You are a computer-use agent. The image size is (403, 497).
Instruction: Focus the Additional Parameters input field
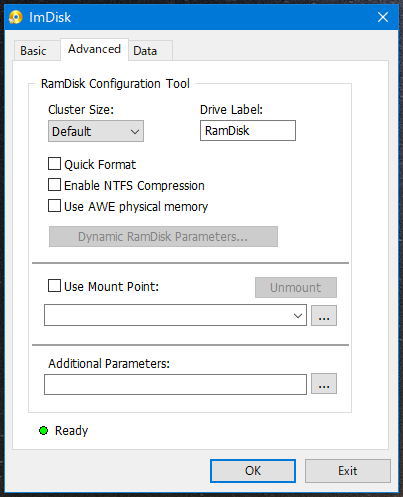point(175,384)
